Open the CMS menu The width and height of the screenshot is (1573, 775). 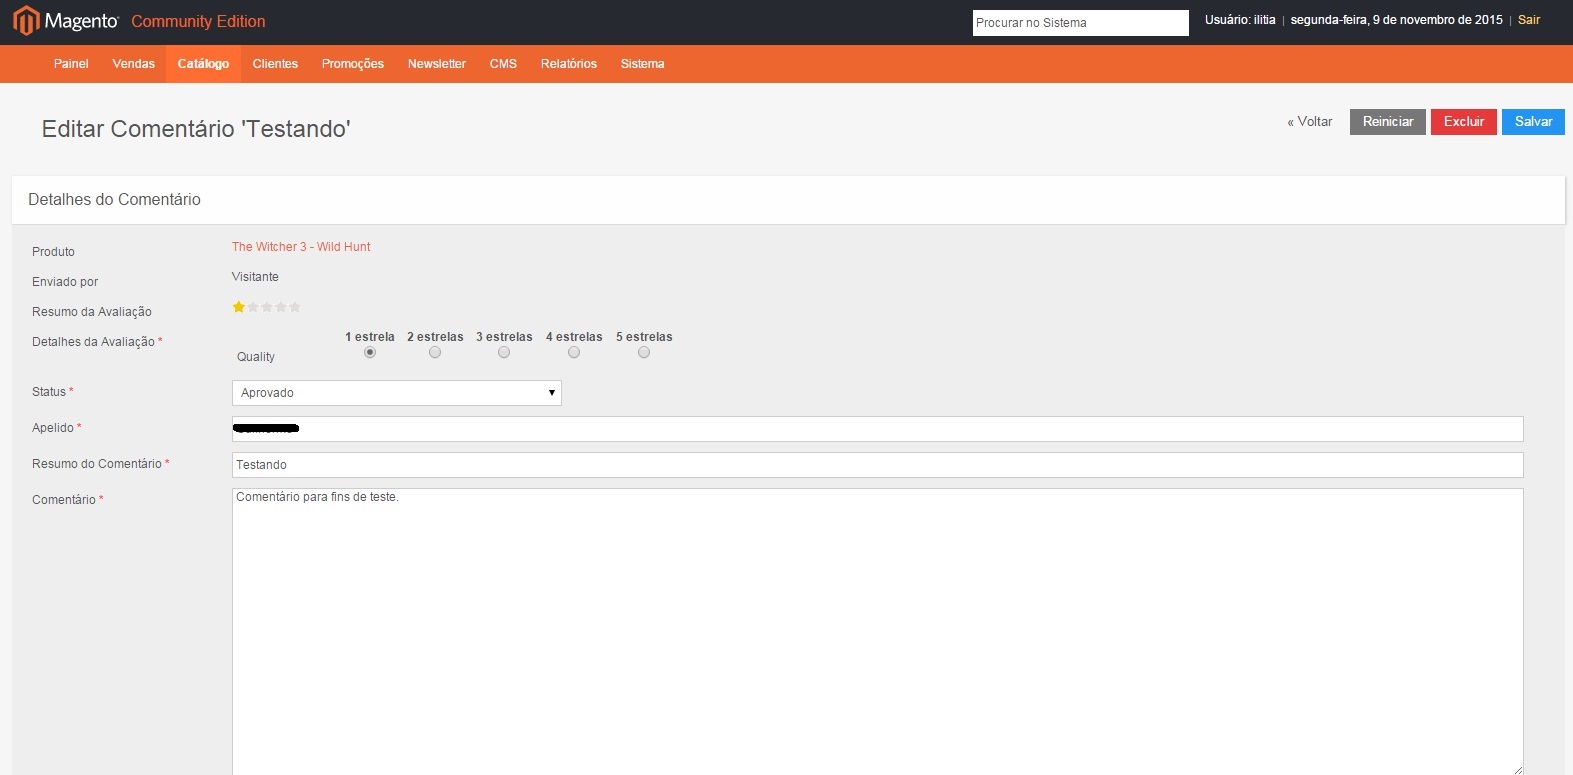coord(503,64)
